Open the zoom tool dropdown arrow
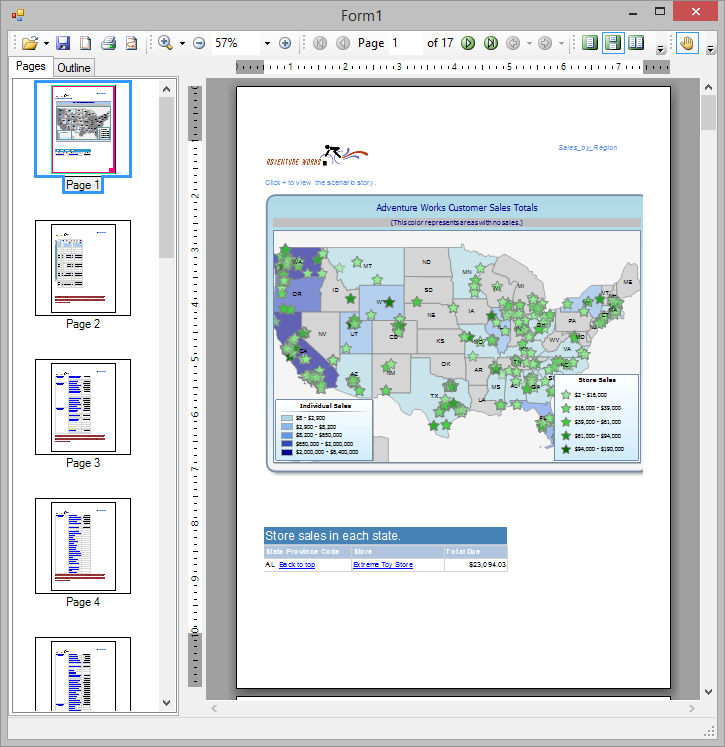The height and width of the screenshot is (747, 725). (182, 44)
